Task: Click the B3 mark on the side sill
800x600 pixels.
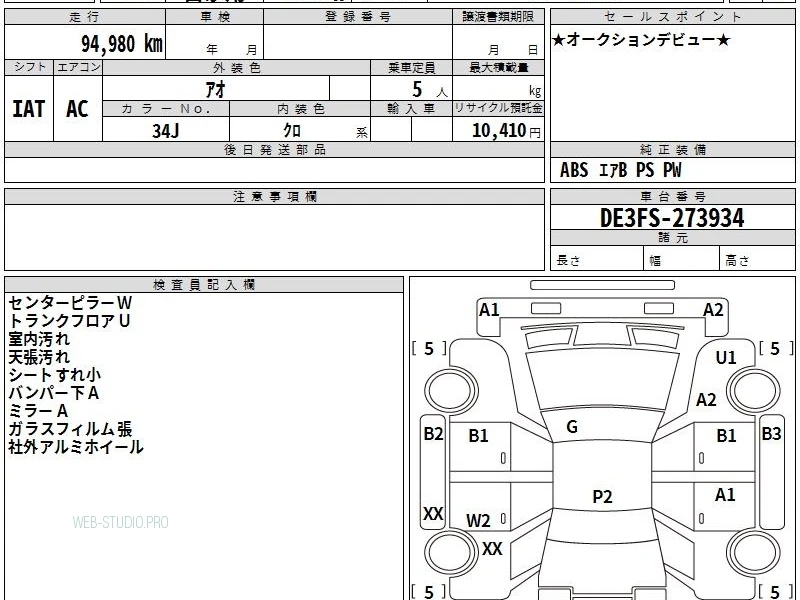Action: click(771, 434)
